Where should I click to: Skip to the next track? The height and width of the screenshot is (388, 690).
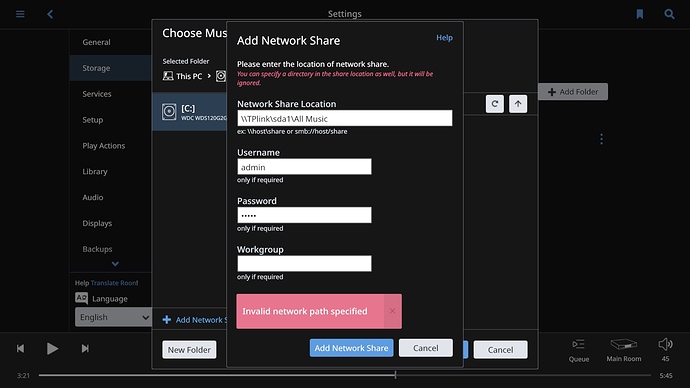click(x=85, y=348)
